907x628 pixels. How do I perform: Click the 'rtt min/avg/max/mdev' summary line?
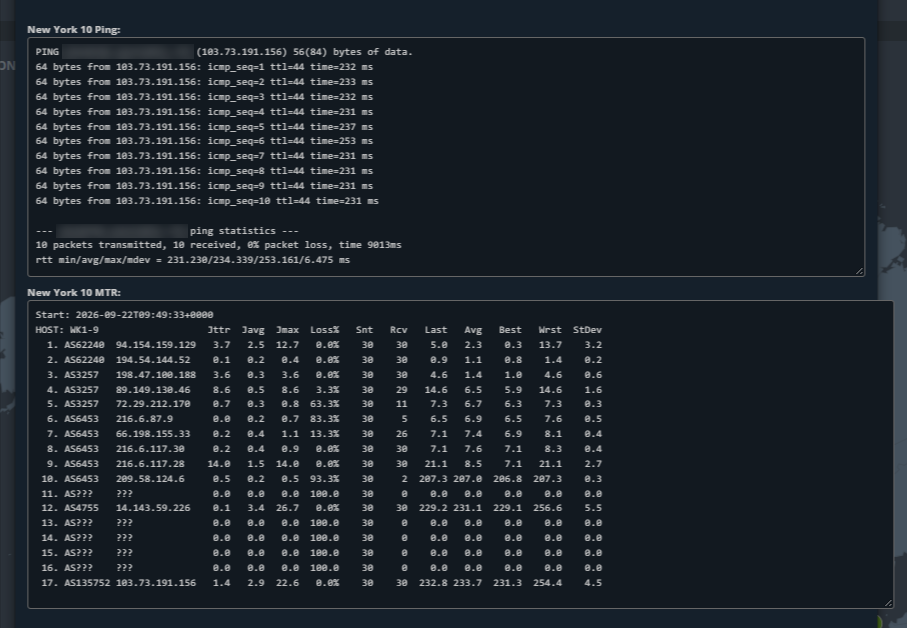point(193,260)
